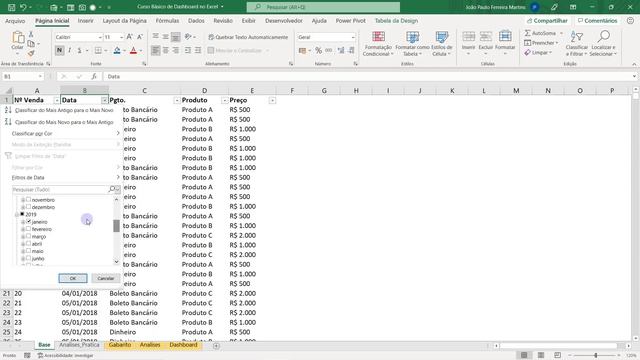Open Formatar como Tabela
Image resolution: width=640 pixels, height=360 pixels.
(x=412, y=43)
